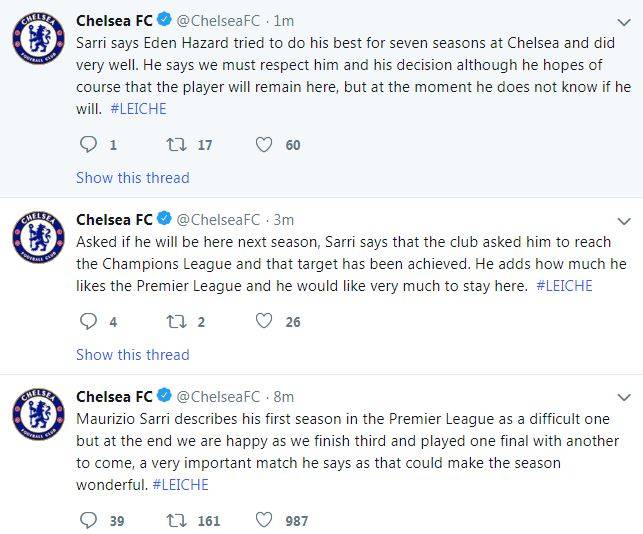Expand the options arrow on the 3m tweet

[x=624, y=220]
